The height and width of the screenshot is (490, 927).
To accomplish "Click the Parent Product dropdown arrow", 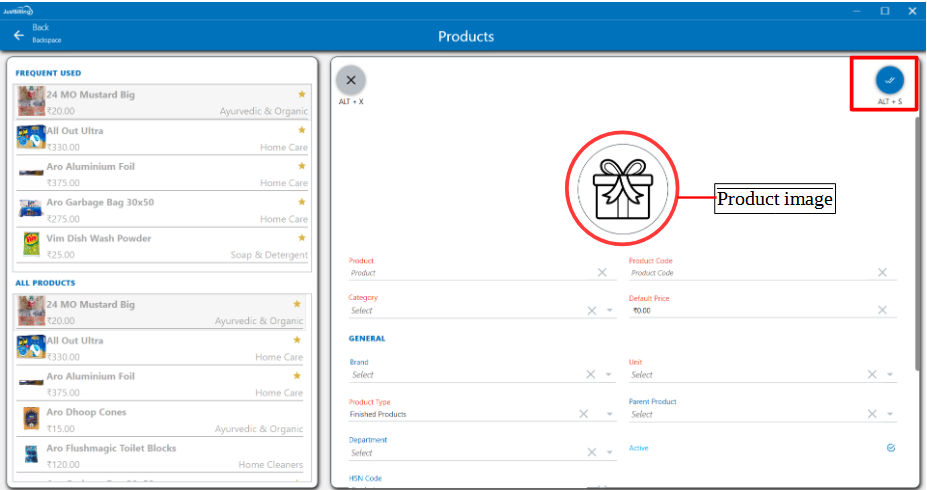I will click(890, 414).
